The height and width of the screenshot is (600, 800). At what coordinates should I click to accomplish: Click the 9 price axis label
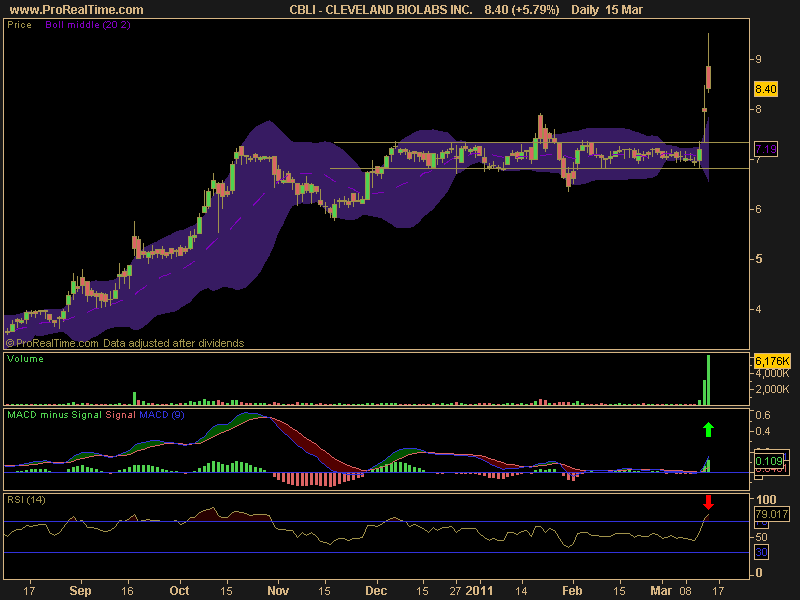[x=758, y=59]
